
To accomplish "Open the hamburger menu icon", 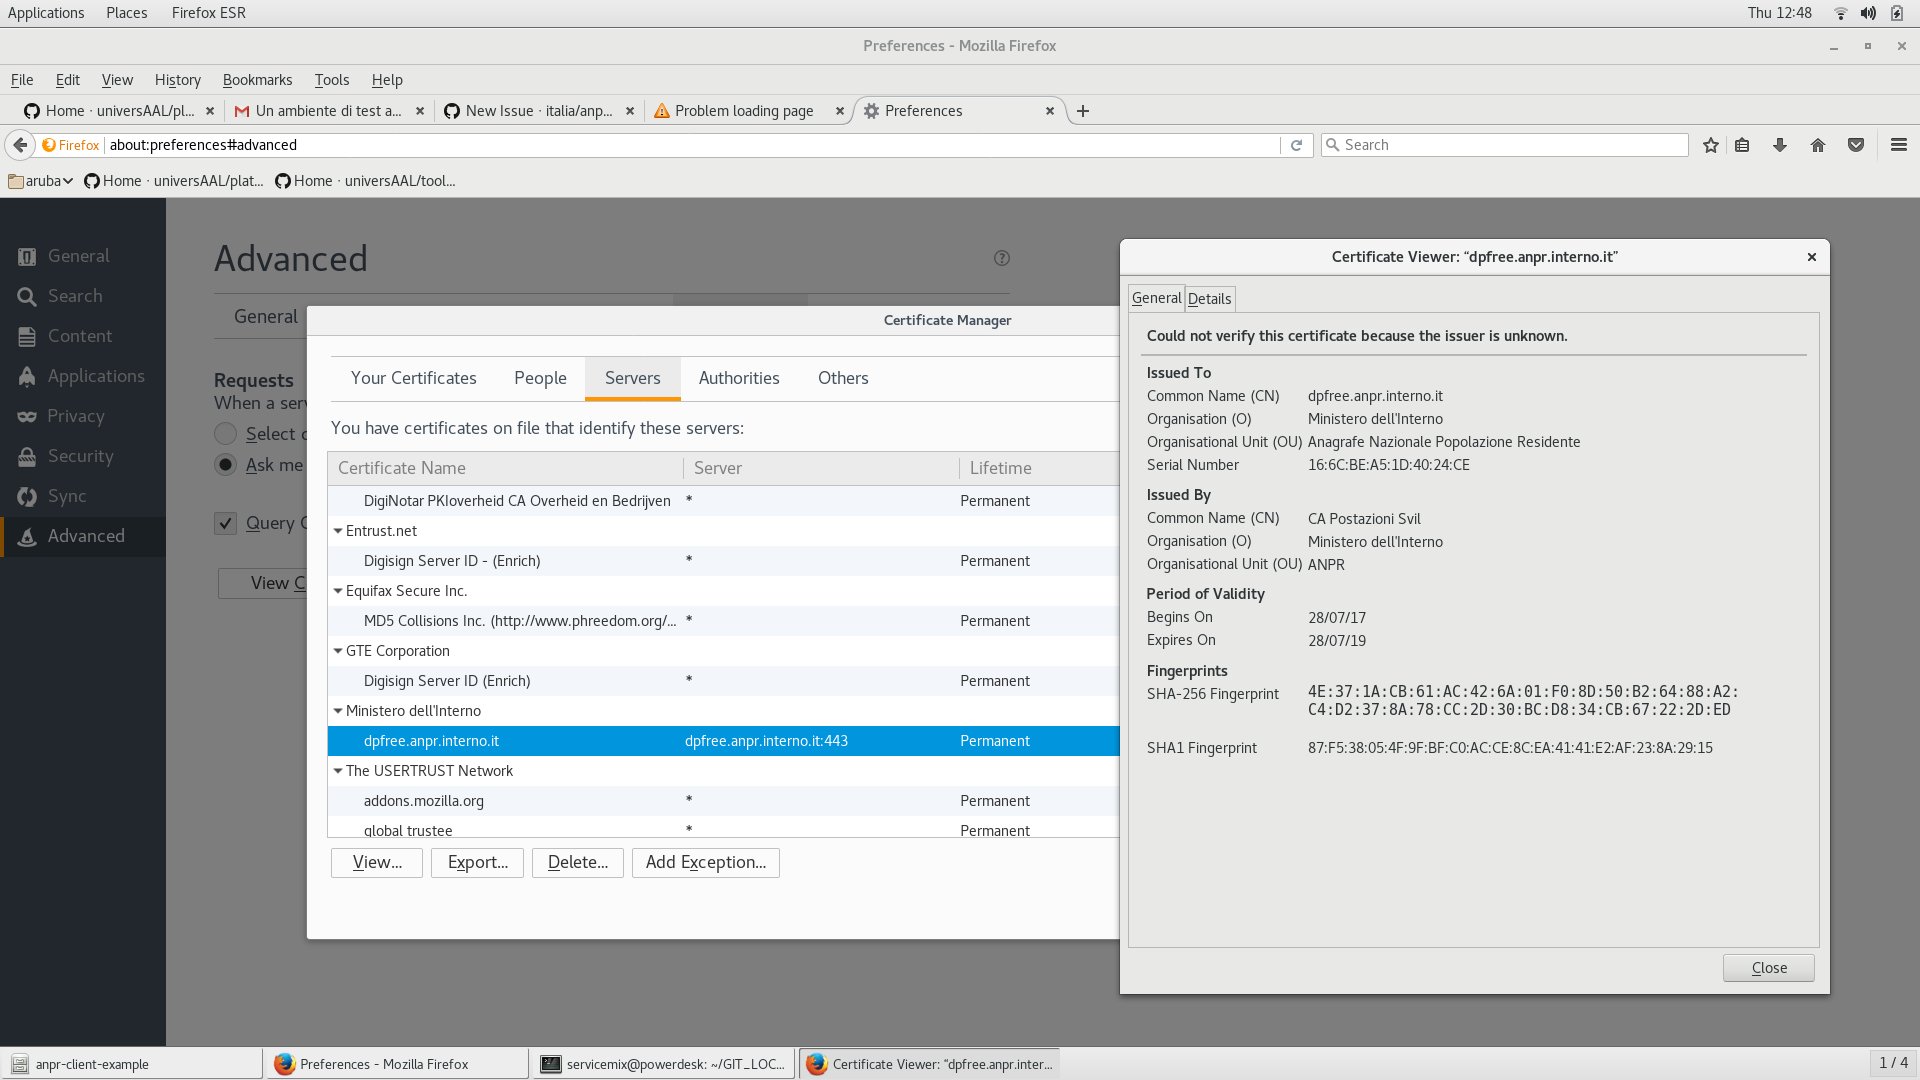I will point(1899,145).
